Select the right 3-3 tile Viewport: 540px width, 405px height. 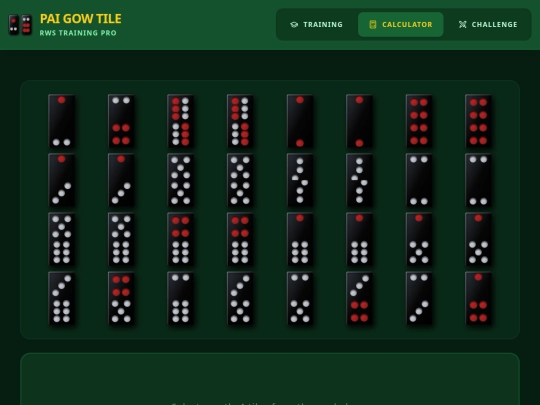(x=359, y=180)
